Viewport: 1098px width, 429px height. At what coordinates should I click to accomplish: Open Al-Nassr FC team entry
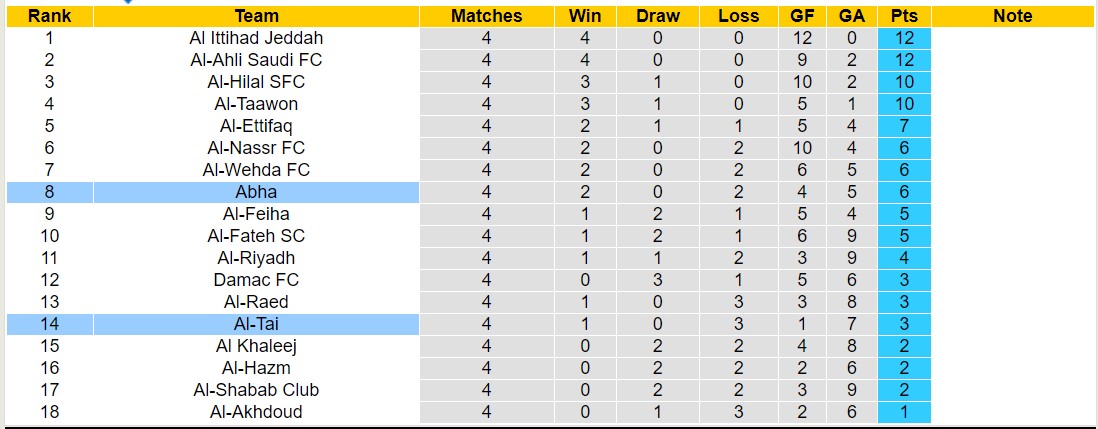256,148
